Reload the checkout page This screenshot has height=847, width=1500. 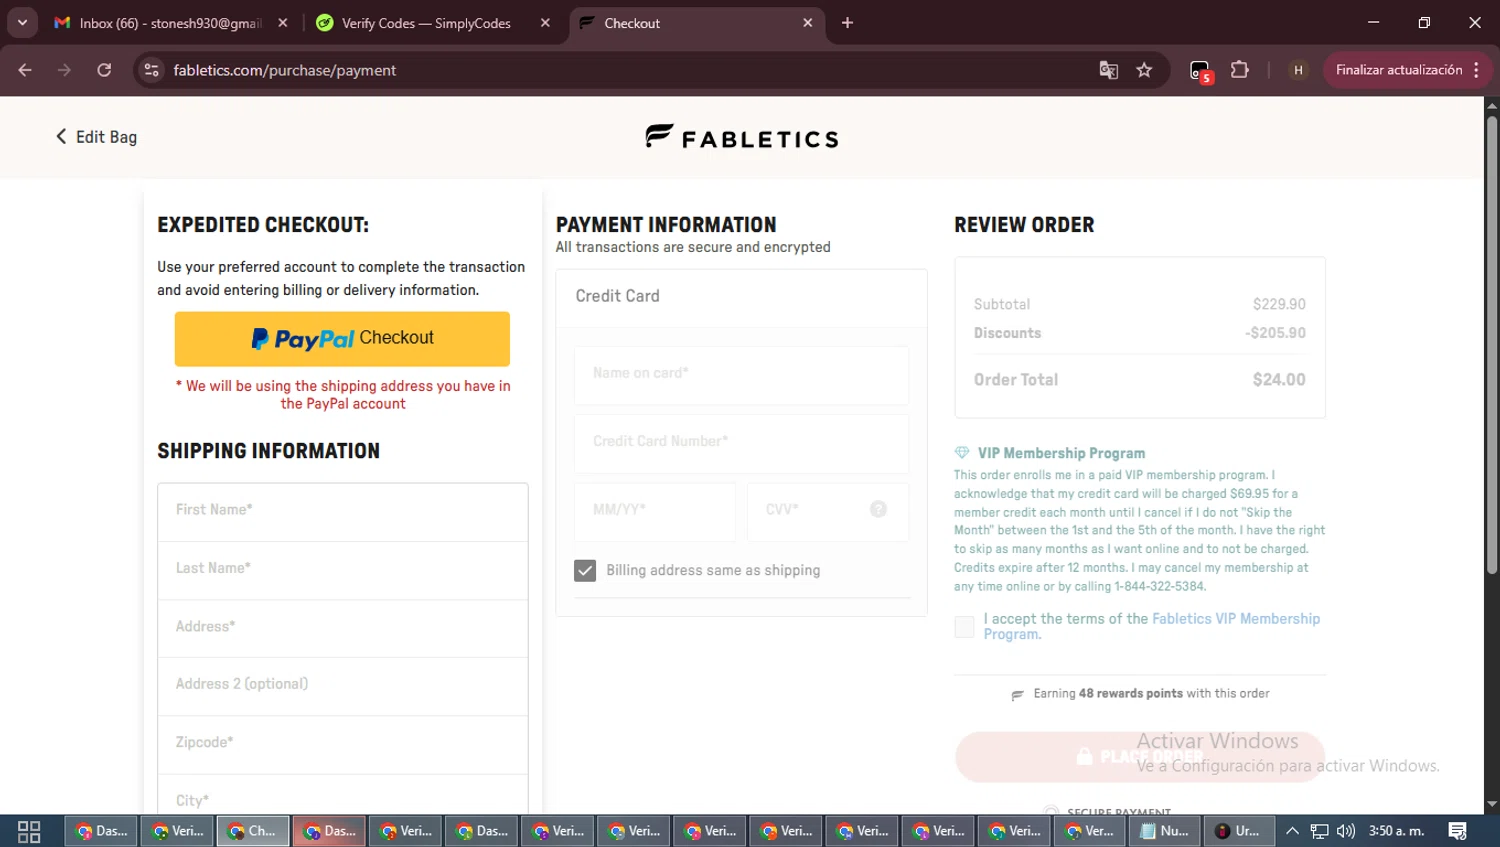coord(104,70)
